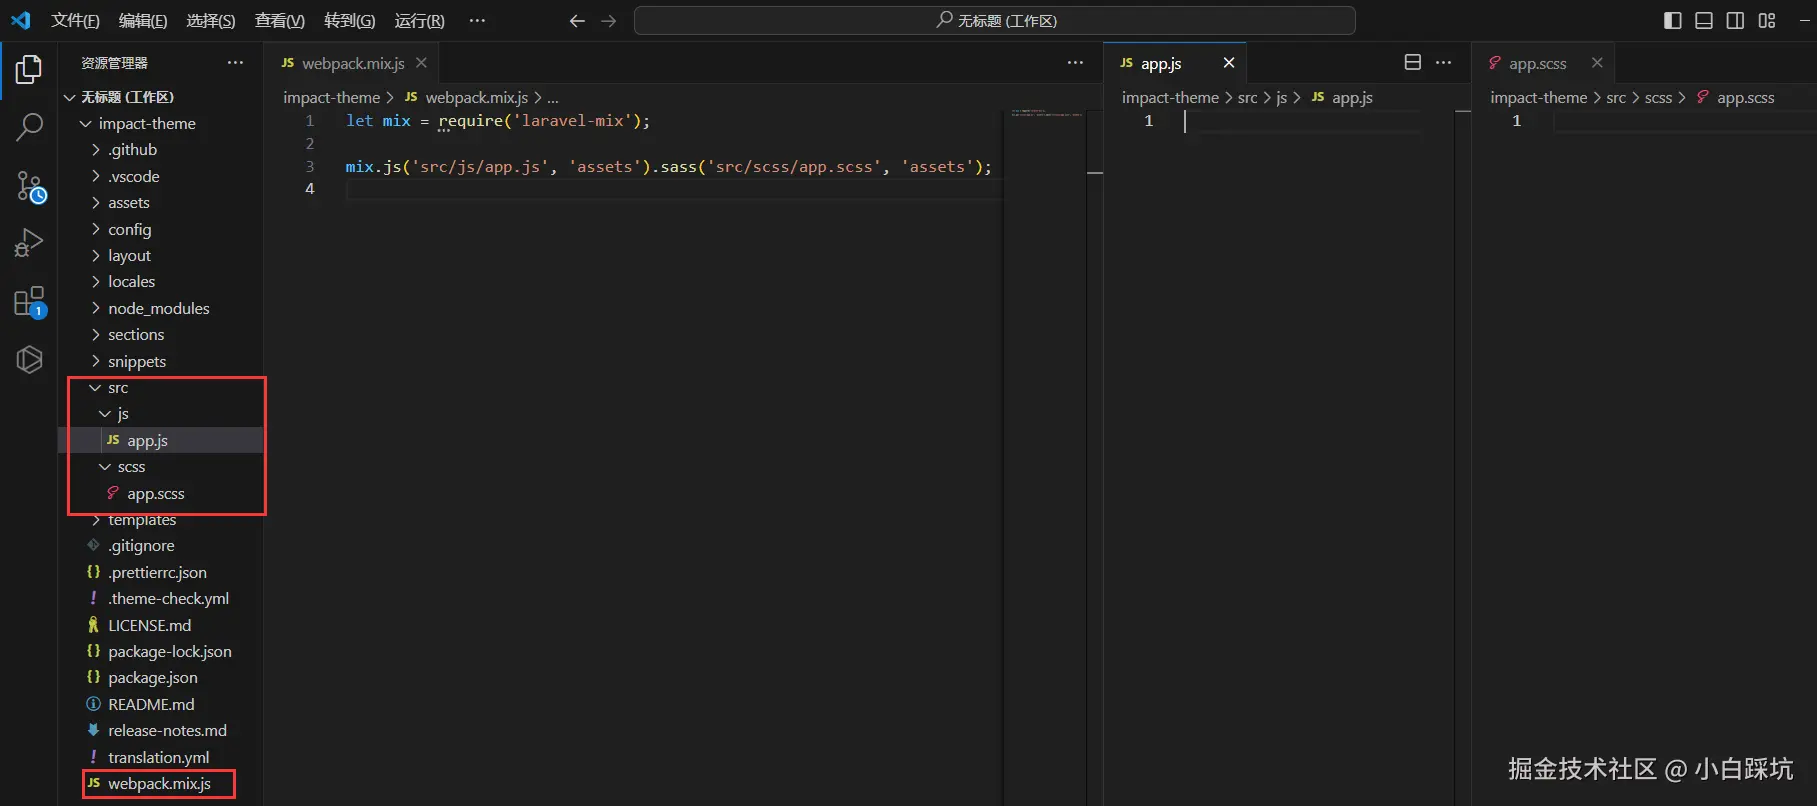Close the app.js tab

(x=1229, y=62)
